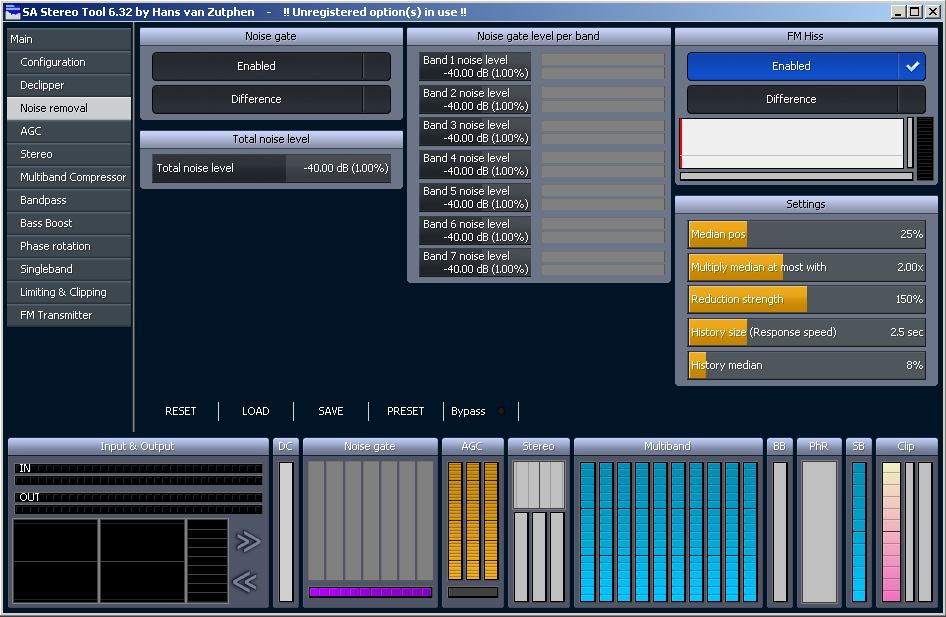The image size is (946, 617).
Task: Click the horizontal bar below FM Hiss graph
Action: (796, 176)
